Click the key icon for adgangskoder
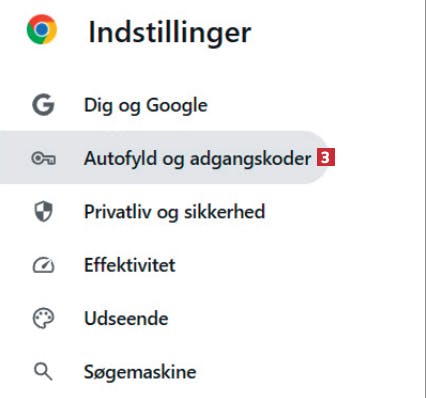This screenshot has width=426, height=398. tap(43, 158)
